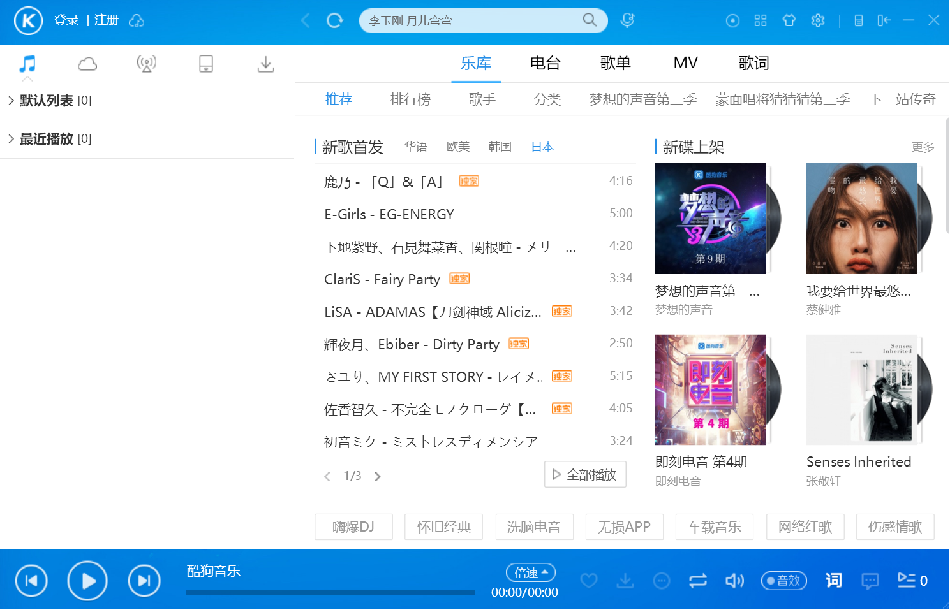
Task: Filter new songs by 日本
Action: pos(542,146)
